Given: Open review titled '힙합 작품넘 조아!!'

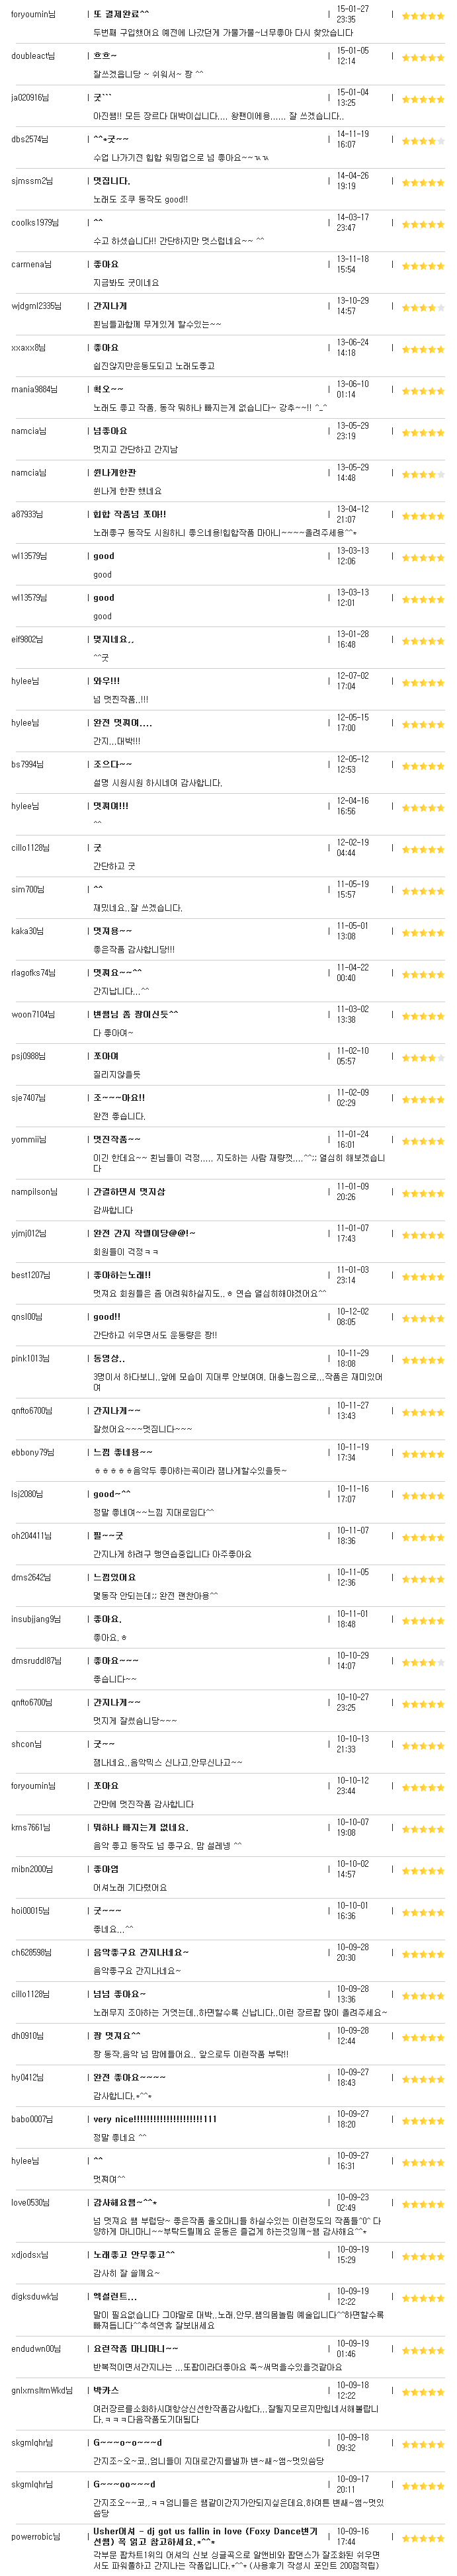Looking at the screenshot, I should point(129,514).
